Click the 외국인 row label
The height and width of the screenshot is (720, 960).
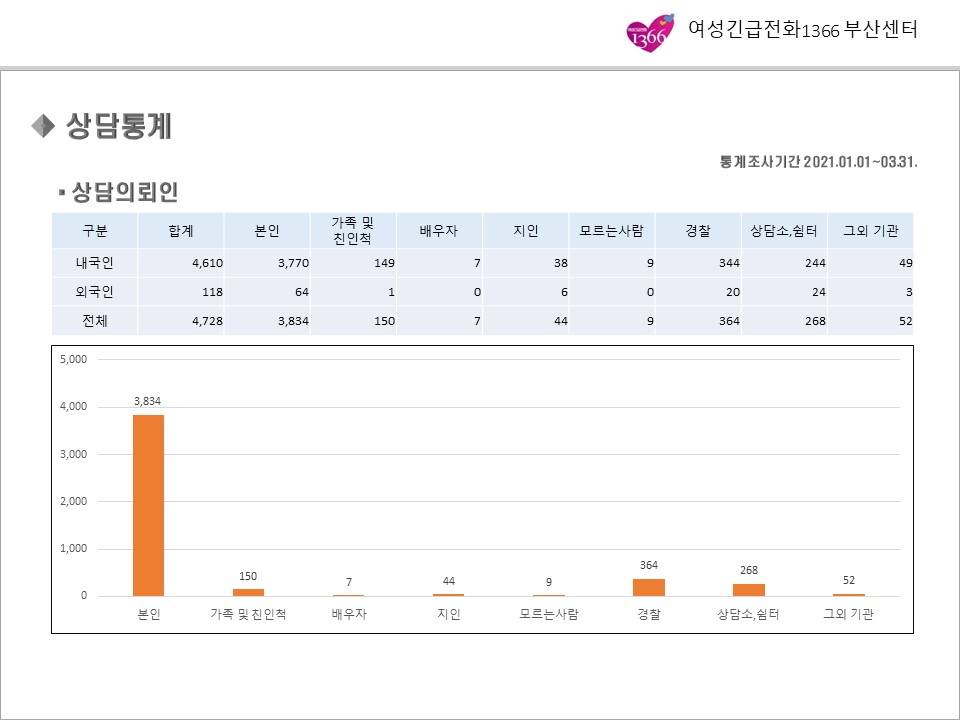point(94,291)
